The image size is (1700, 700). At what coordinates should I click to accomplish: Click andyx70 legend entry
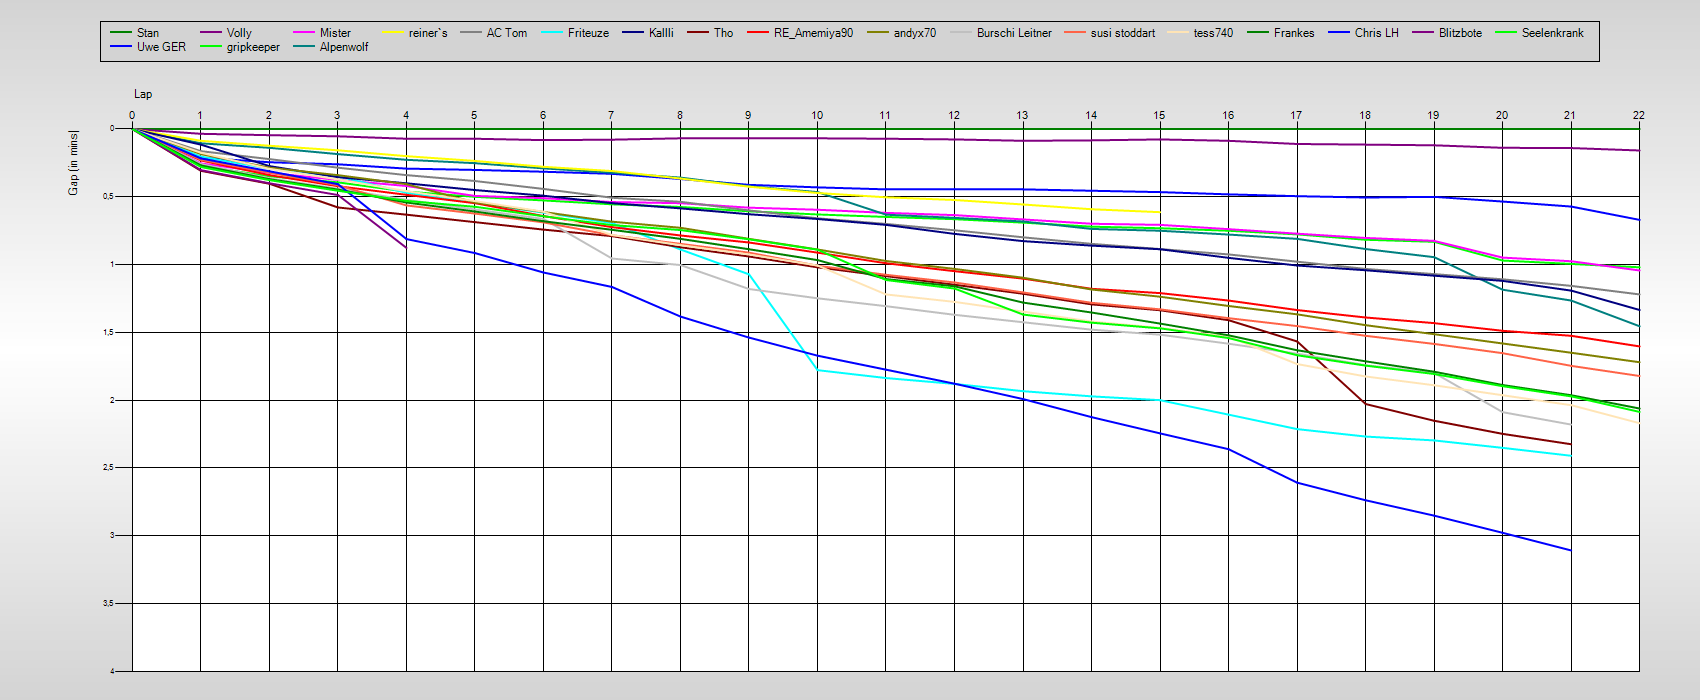[x=914, y=33]
